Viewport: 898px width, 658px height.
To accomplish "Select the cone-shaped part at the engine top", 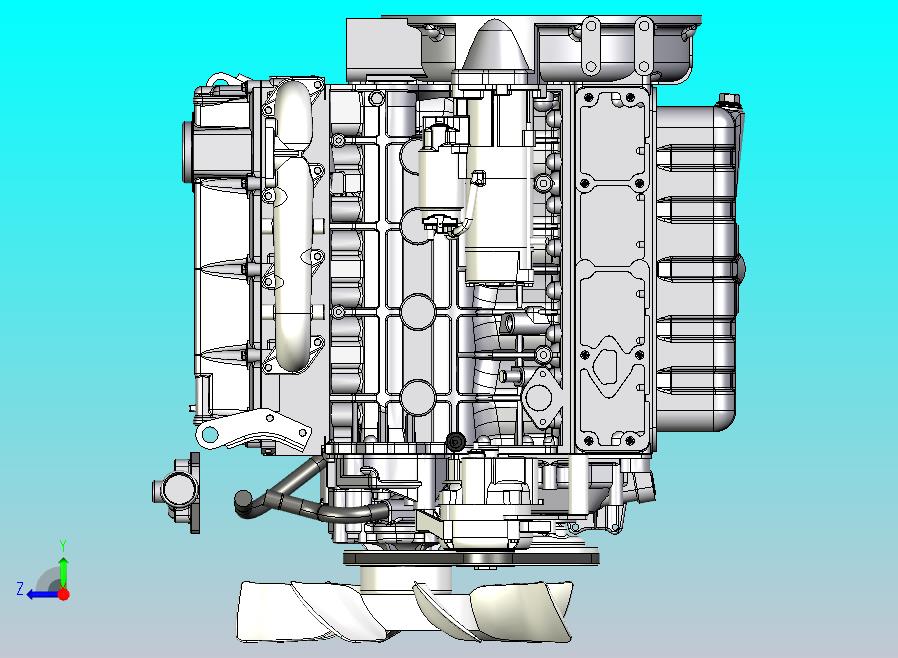I will (496, 45).
